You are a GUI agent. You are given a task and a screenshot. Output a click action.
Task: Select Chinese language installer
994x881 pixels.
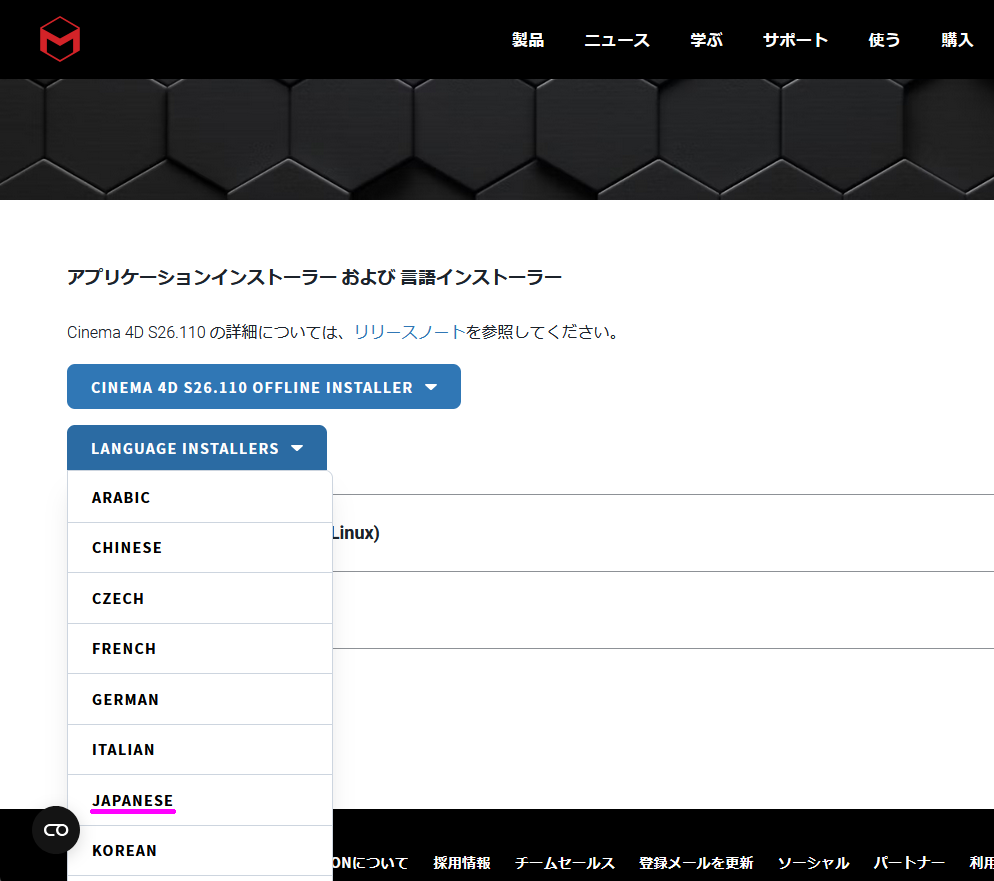pyautogui.click(x=200, y=548)
